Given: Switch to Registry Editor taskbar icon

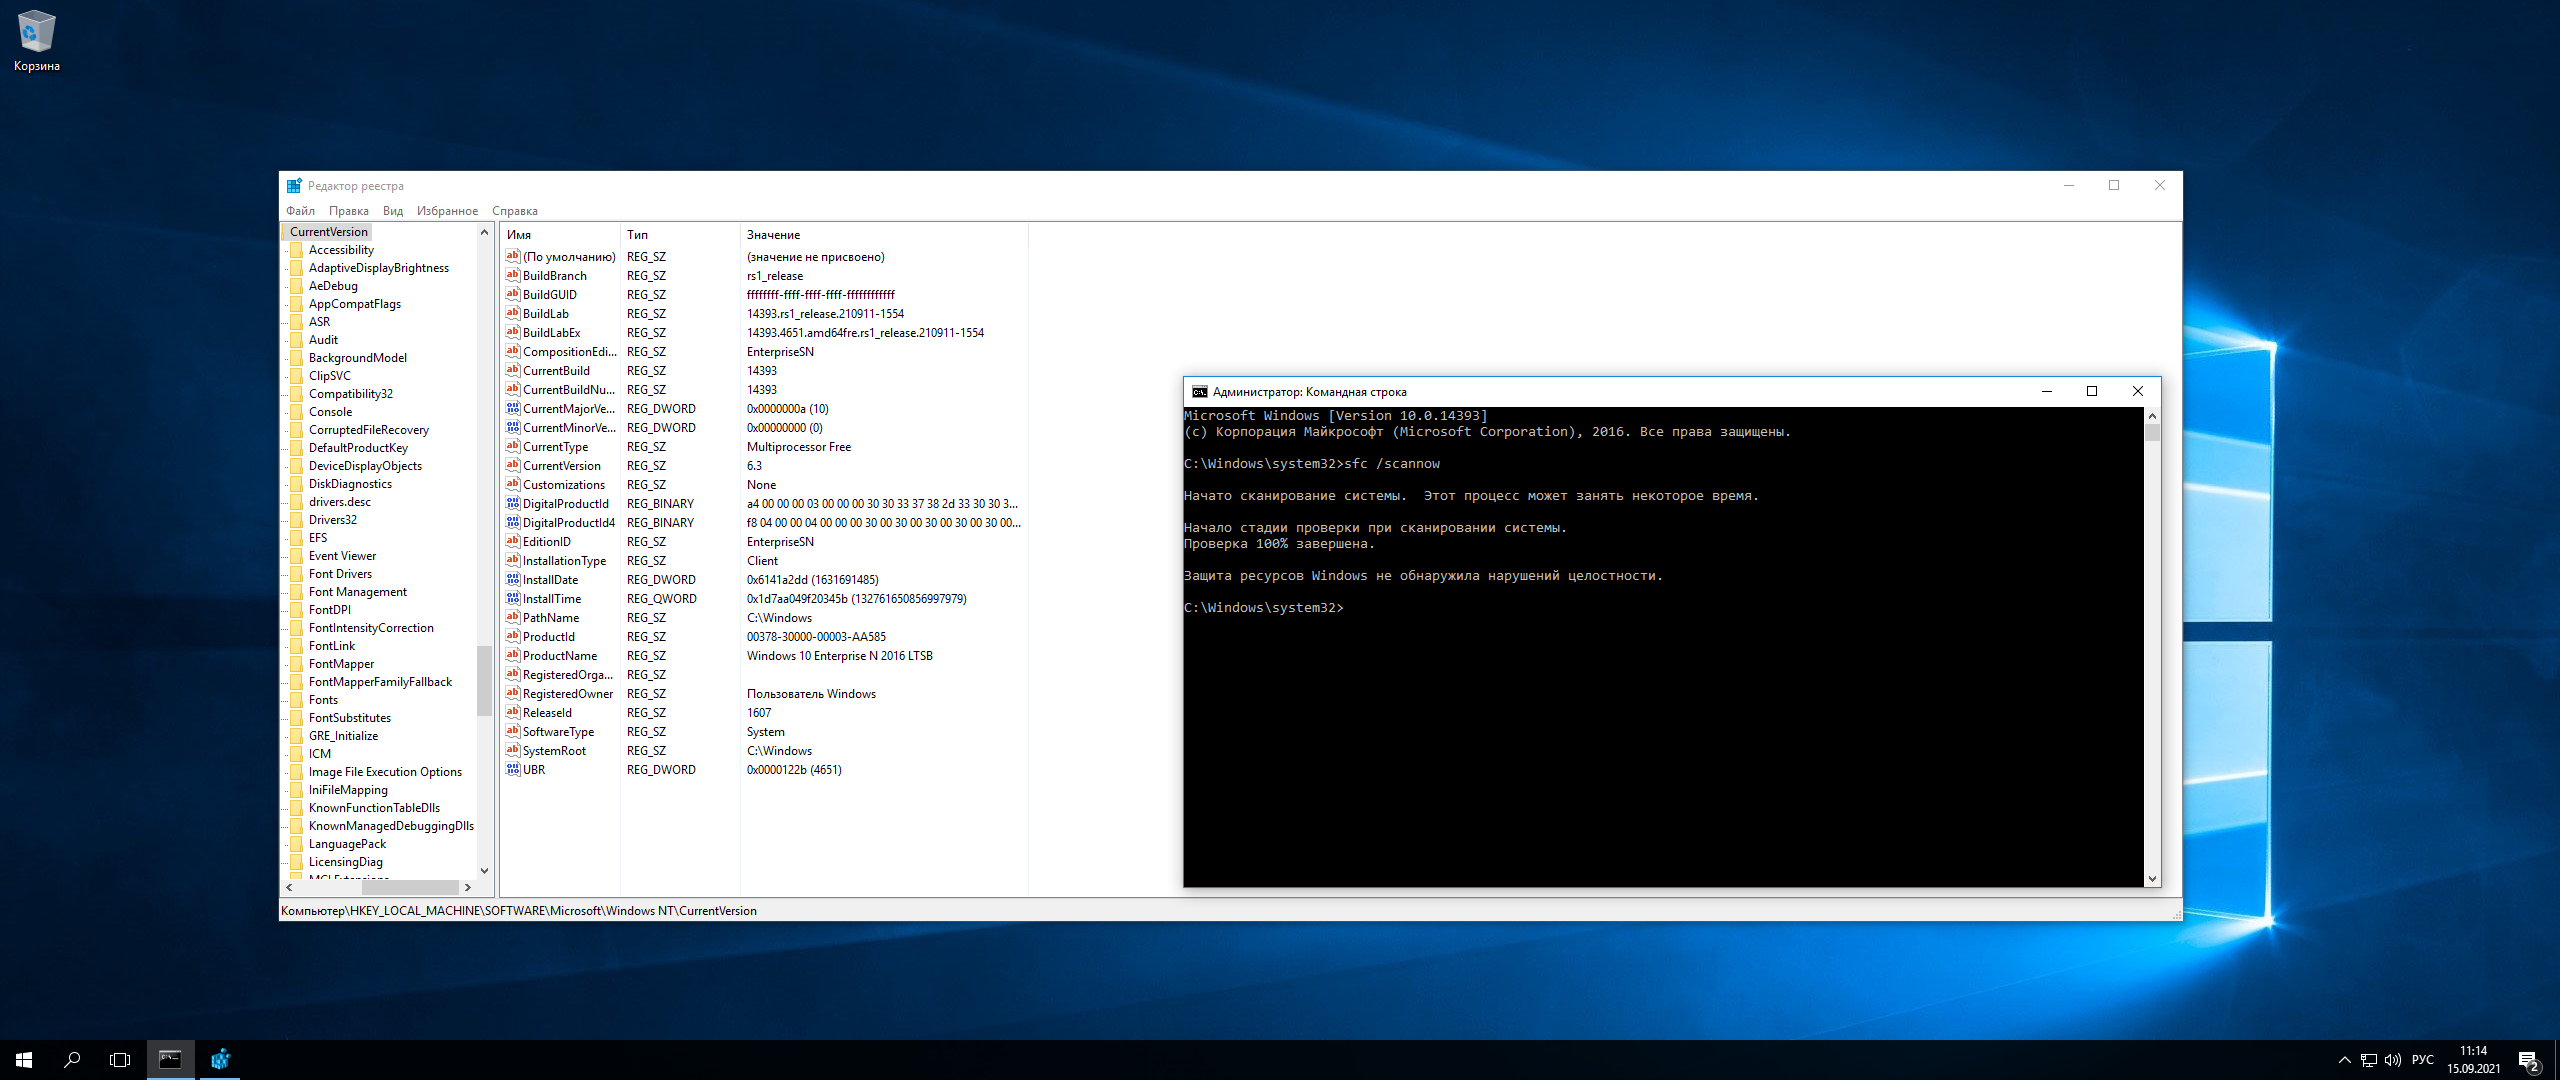Looking at the screenshot, I should click(220, 1060).
